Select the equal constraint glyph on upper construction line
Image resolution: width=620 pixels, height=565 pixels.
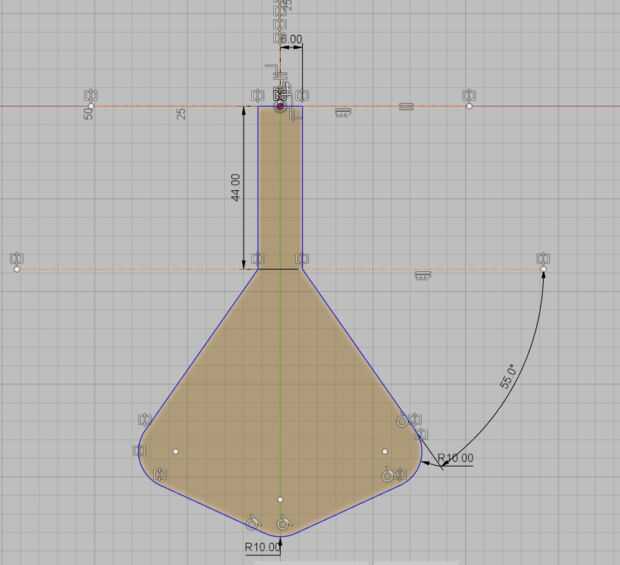coord(406,106)
